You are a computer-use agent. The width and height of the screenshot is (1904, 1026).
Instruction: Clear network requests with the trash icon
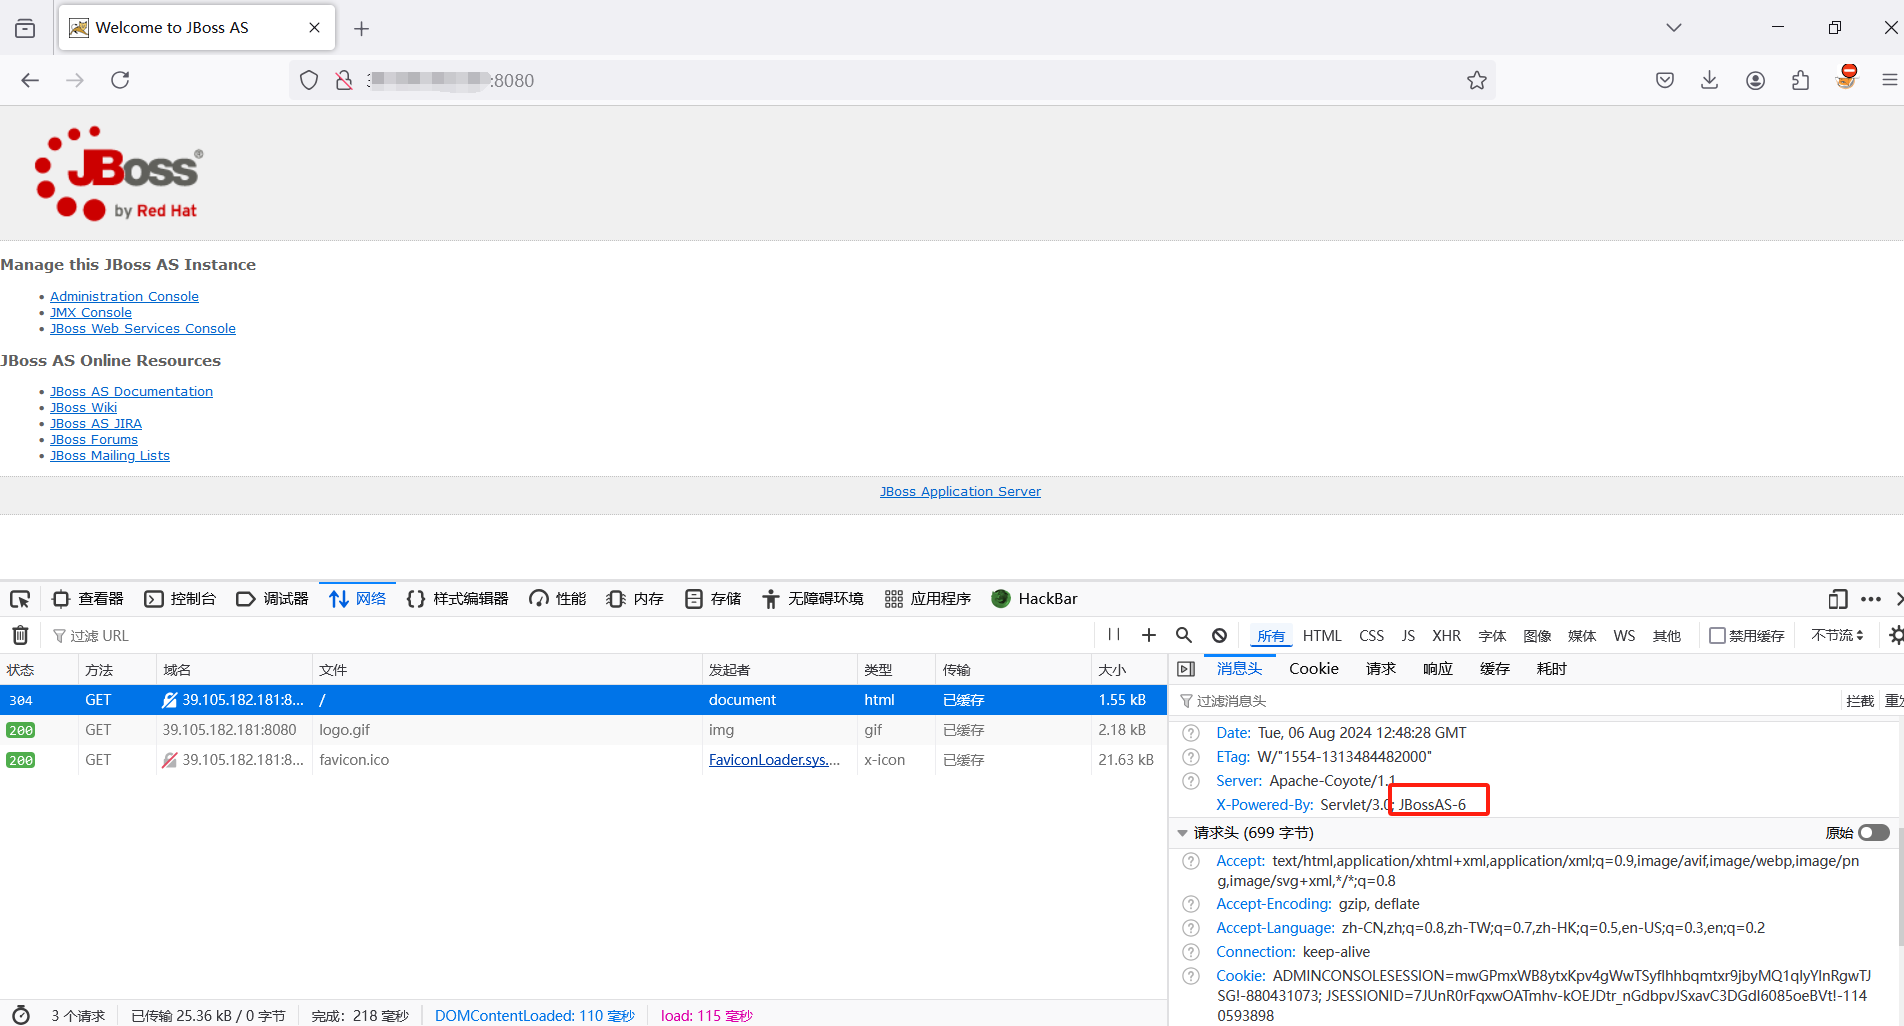coord(19,635)
